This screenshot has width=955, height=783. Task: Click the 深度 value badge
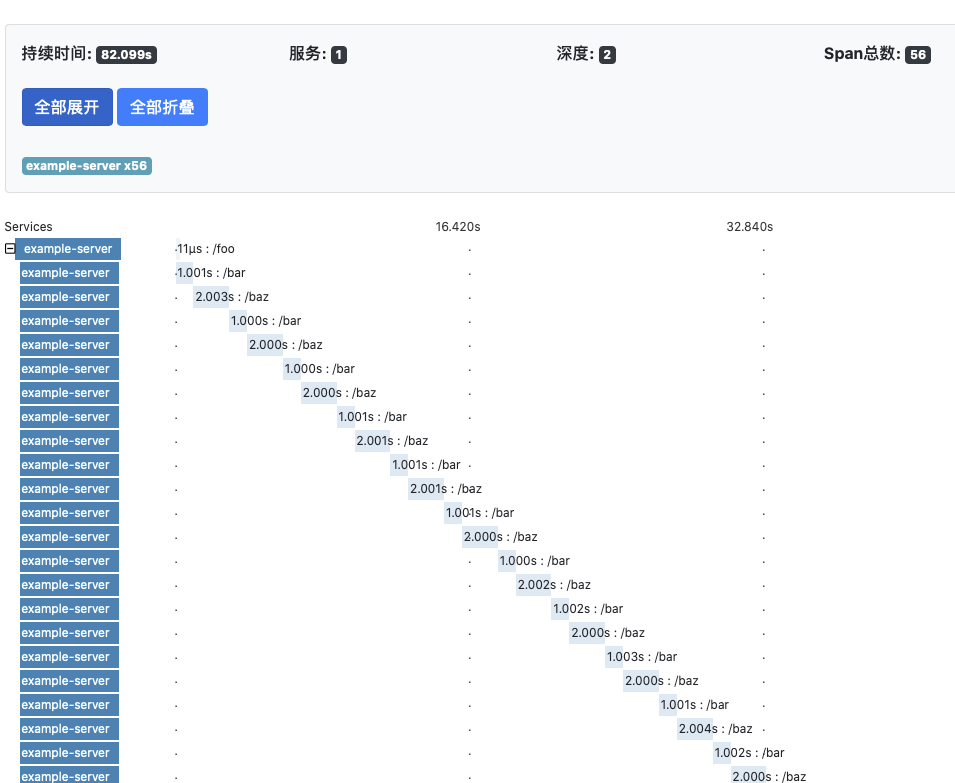point(607,55)
